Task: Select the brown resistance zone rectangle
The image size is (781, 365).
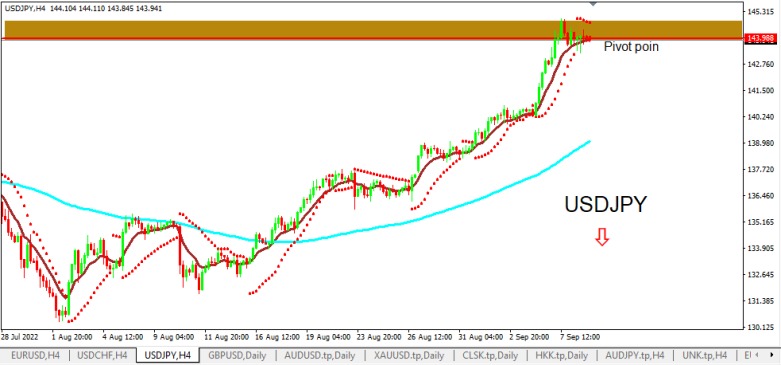Action: [374, 29]
